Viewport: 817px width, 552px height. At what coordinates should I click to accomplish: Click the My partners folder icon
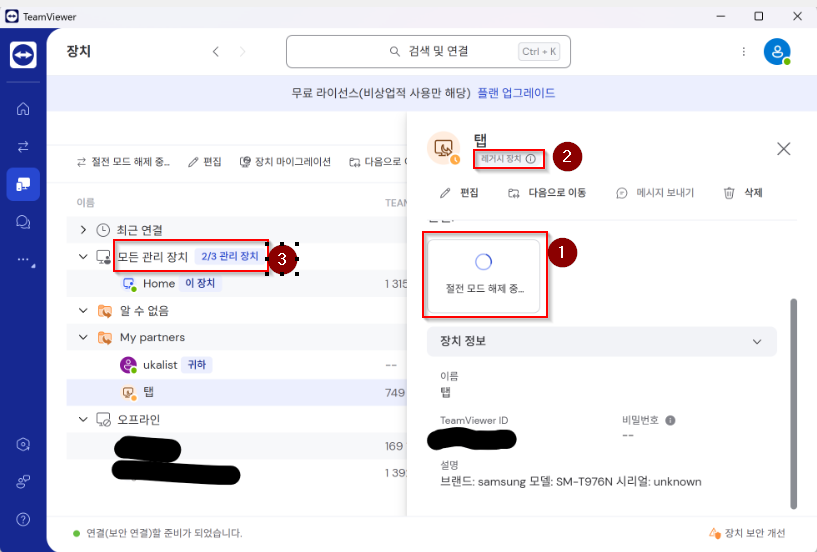(104, 338)
